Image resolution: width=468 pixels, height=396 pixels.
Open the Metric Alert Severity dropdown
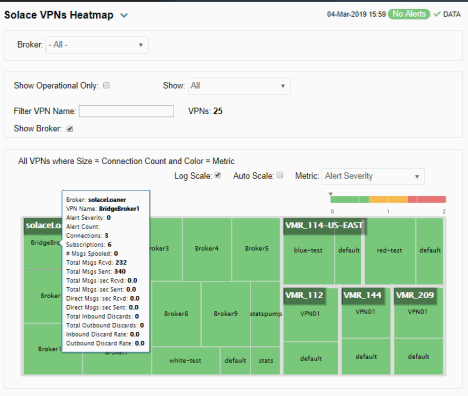tap(373, 176)
